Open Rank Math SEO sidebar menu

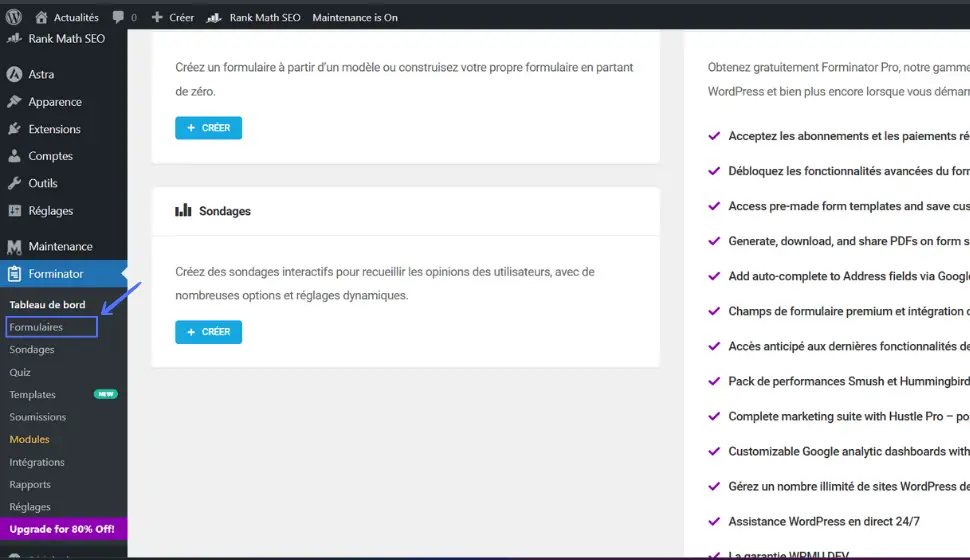click(67, 38)
